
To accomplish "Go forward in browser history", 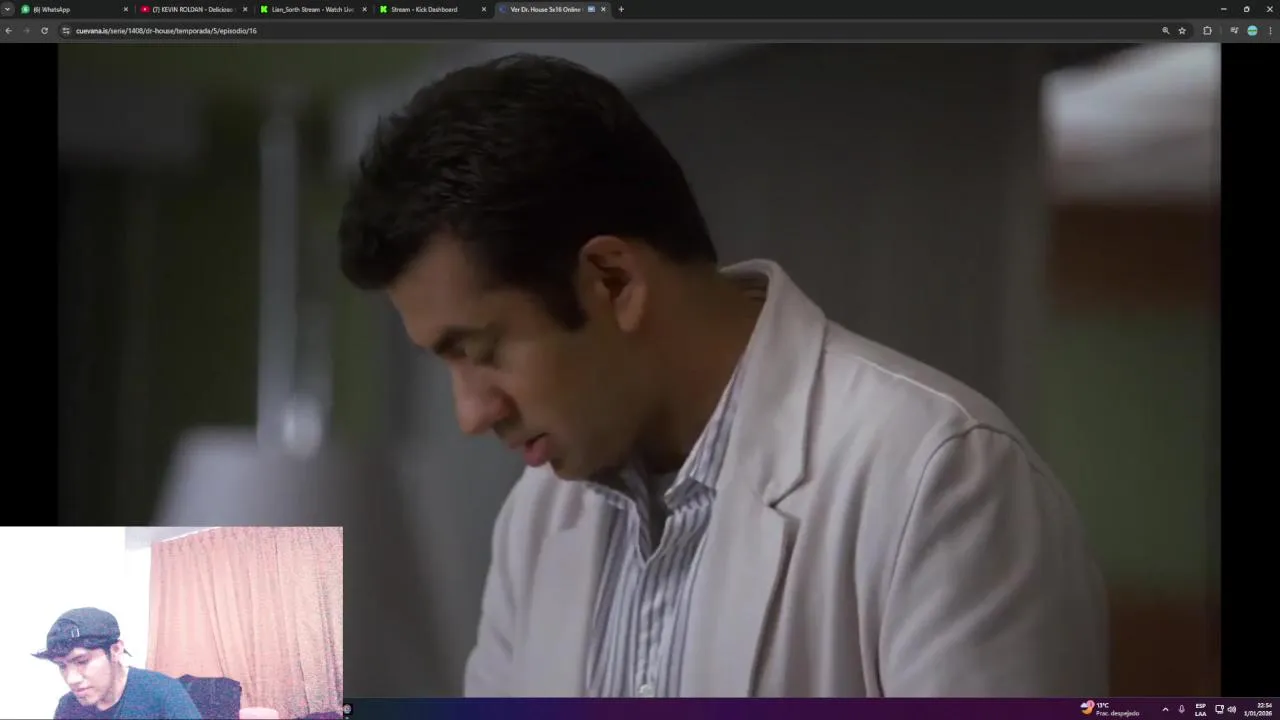I will click(26, 31).
